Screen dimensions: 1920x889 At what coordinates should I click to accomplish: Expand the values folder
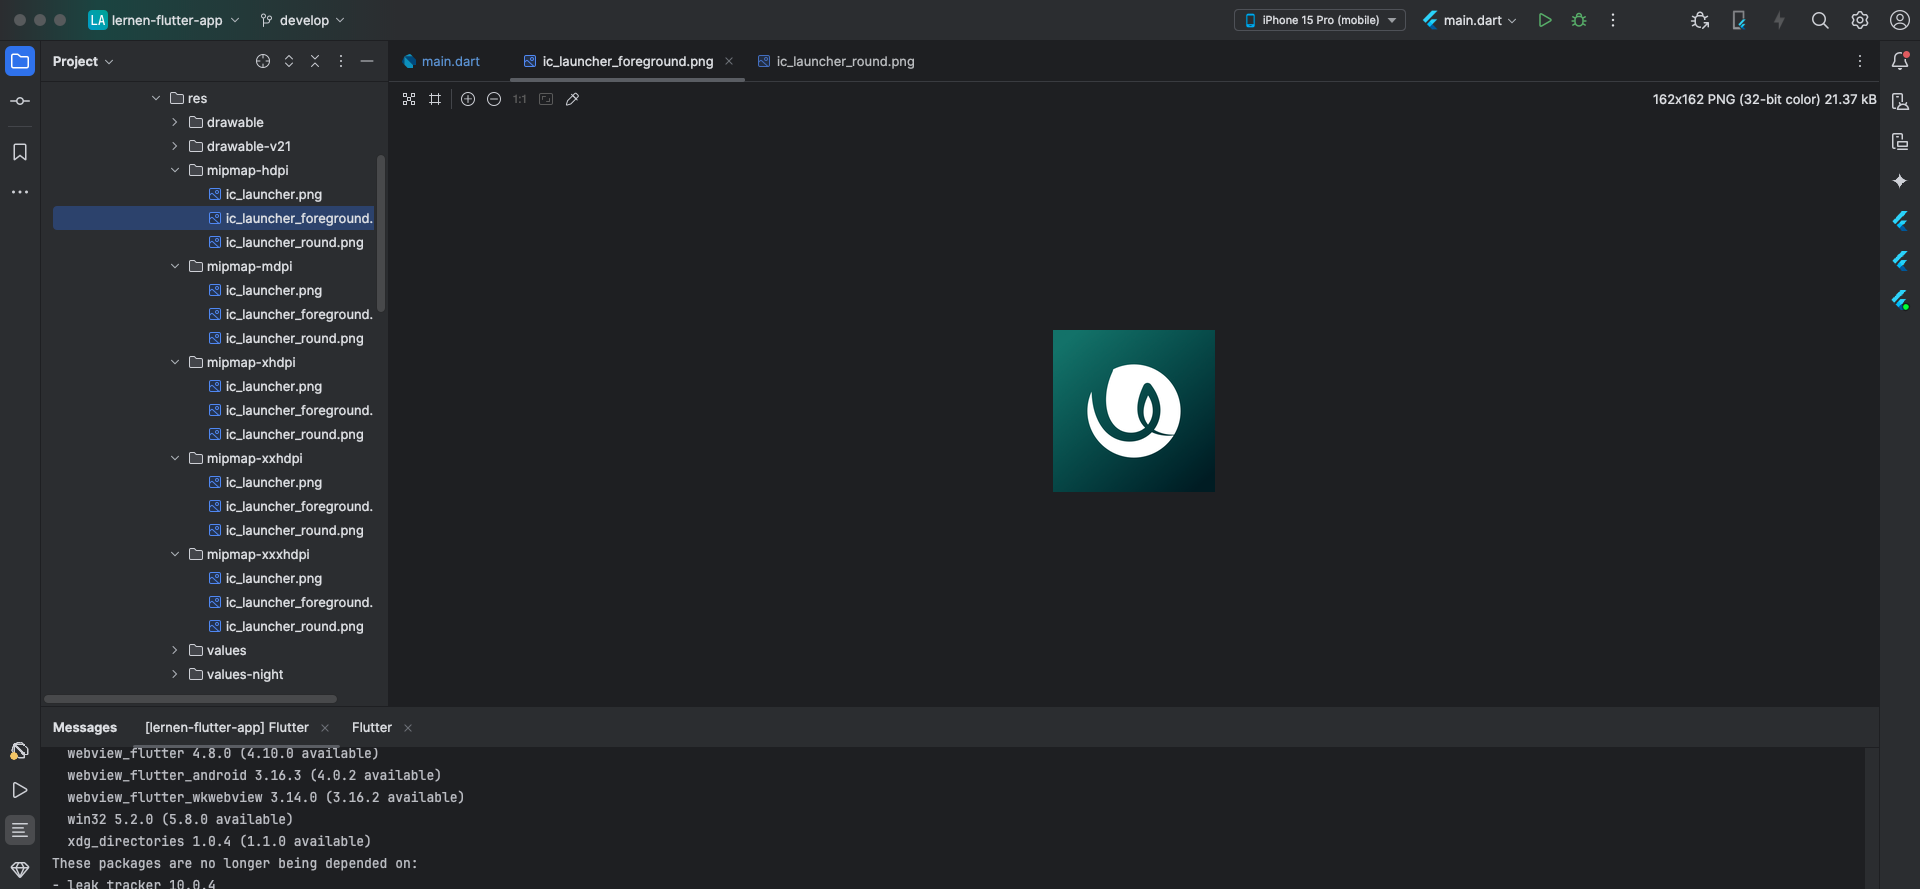point(175,650)
